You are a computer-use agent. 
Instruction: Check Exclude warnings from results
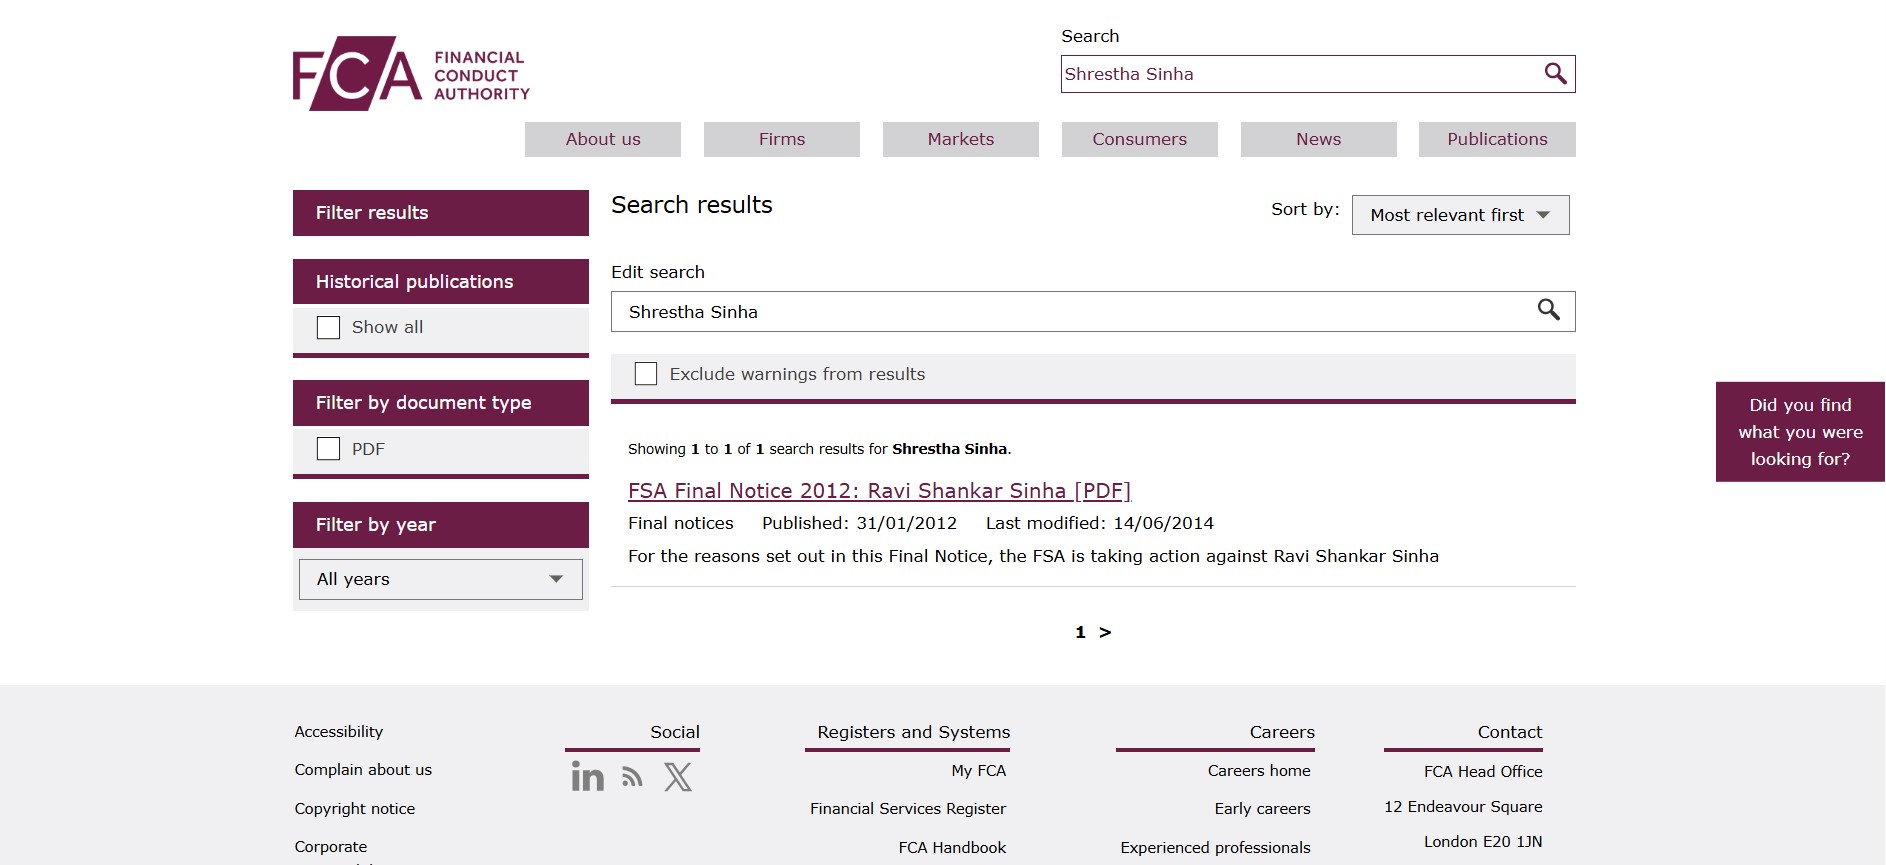(x=646, y=374)
